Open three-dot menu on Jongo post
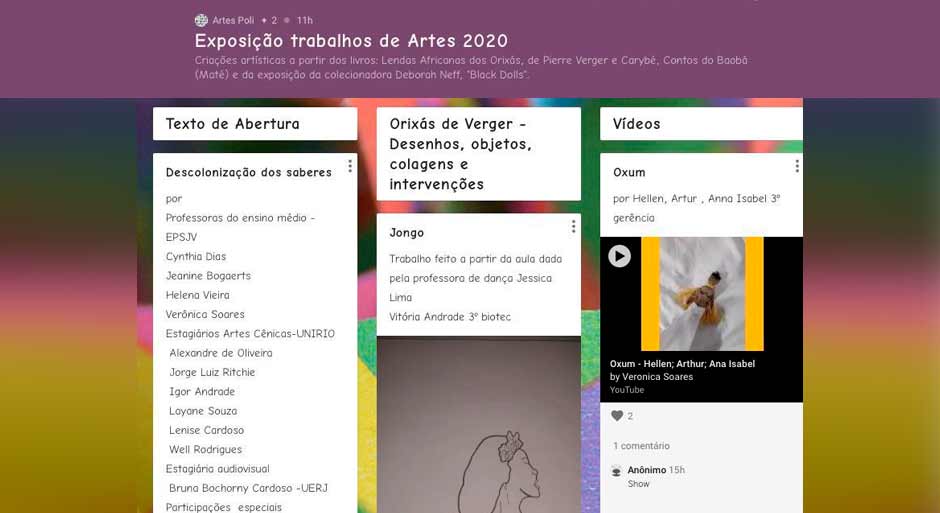 (x=574, y=227)
